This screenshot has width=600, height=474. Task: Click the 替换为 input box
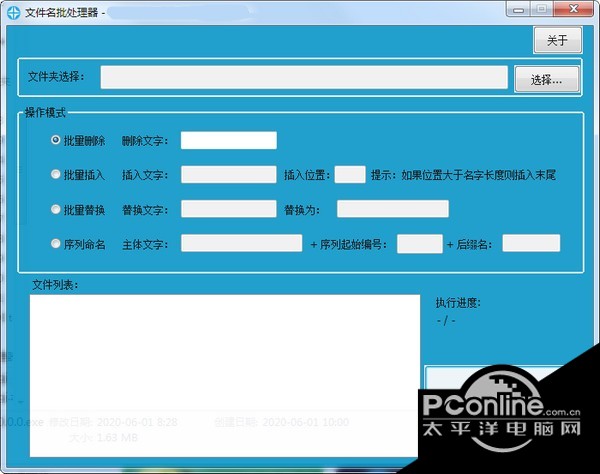[393, 209]
